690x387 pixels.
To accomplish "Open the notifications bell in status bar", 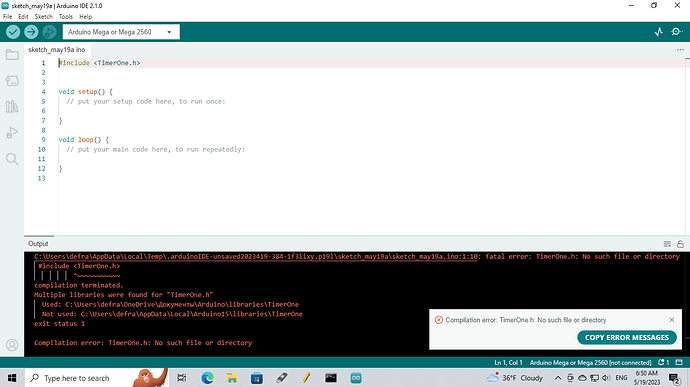I will click(663, 363).
